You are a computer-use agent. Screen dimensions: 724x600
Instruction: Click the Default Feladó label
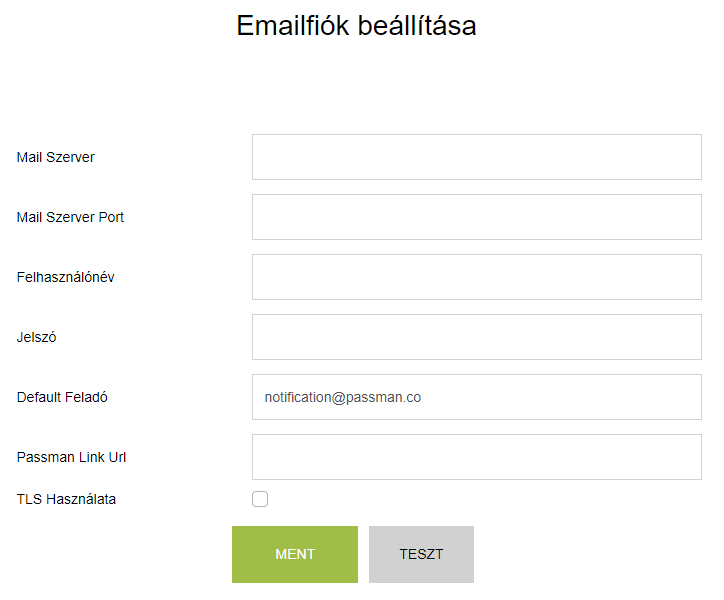pos(62,397)
